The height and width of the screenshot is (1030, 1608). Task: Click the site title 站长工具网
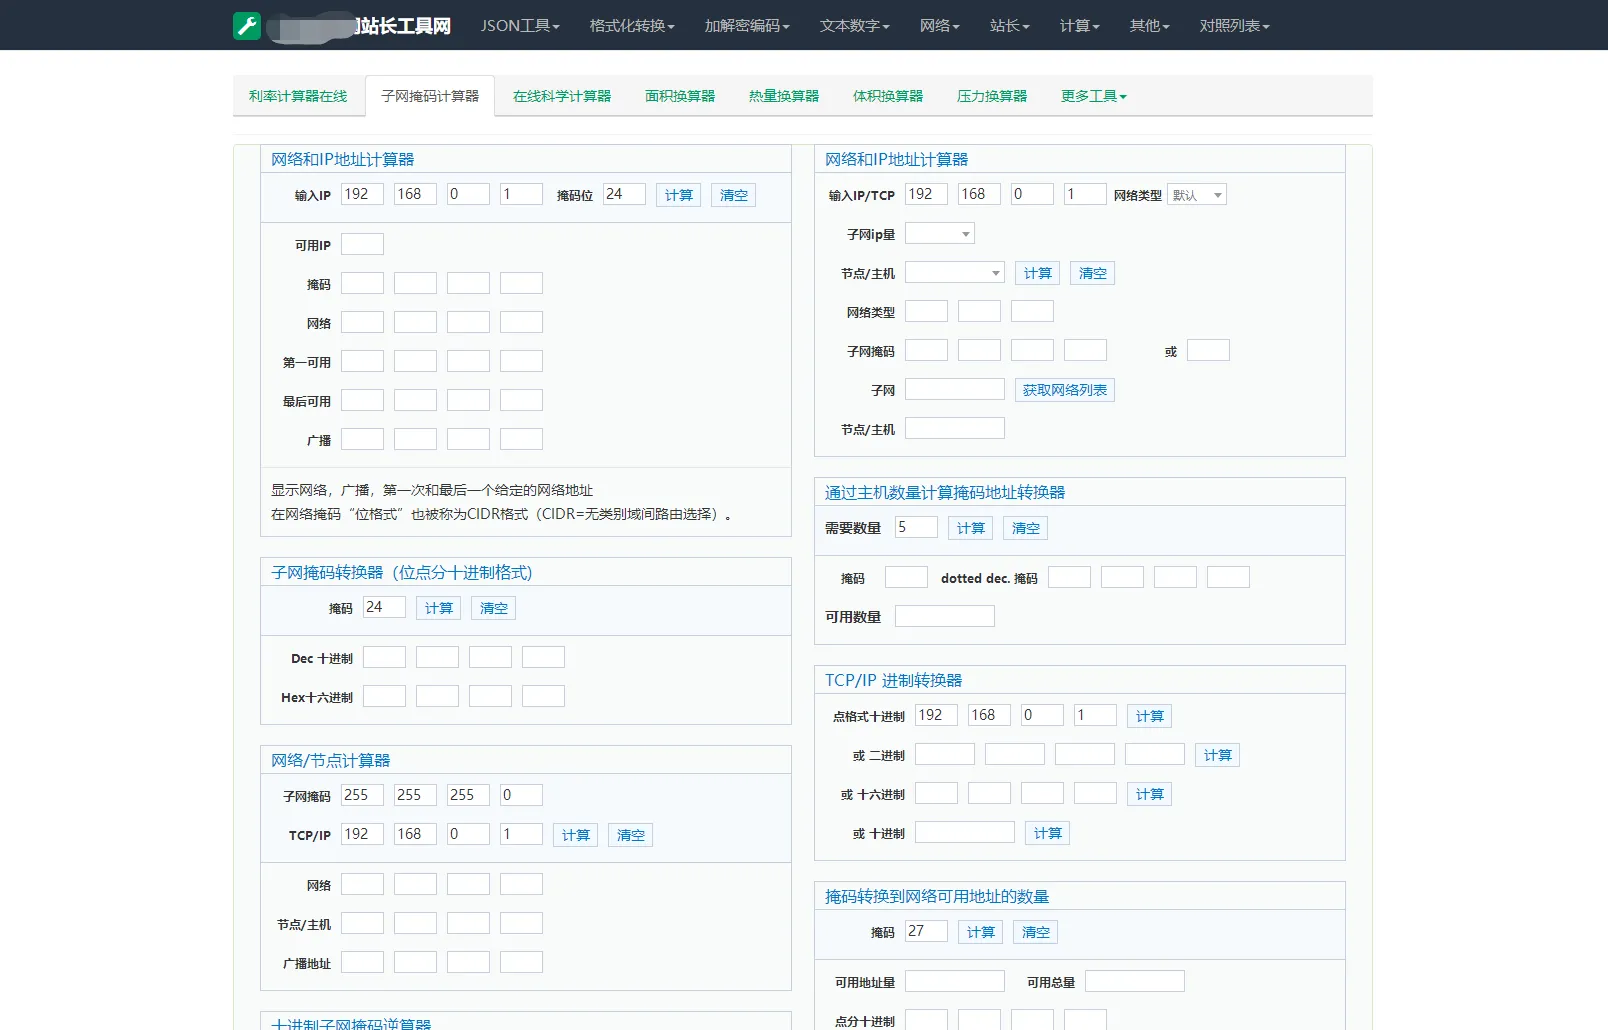point(404,26)
